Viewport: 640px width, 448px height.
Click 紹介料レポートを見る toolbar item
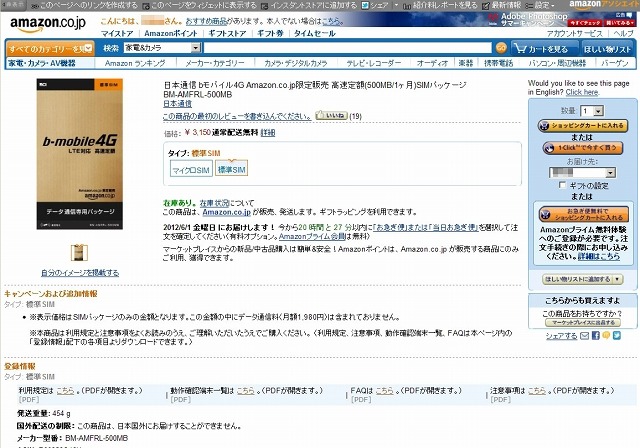point(440,6)
